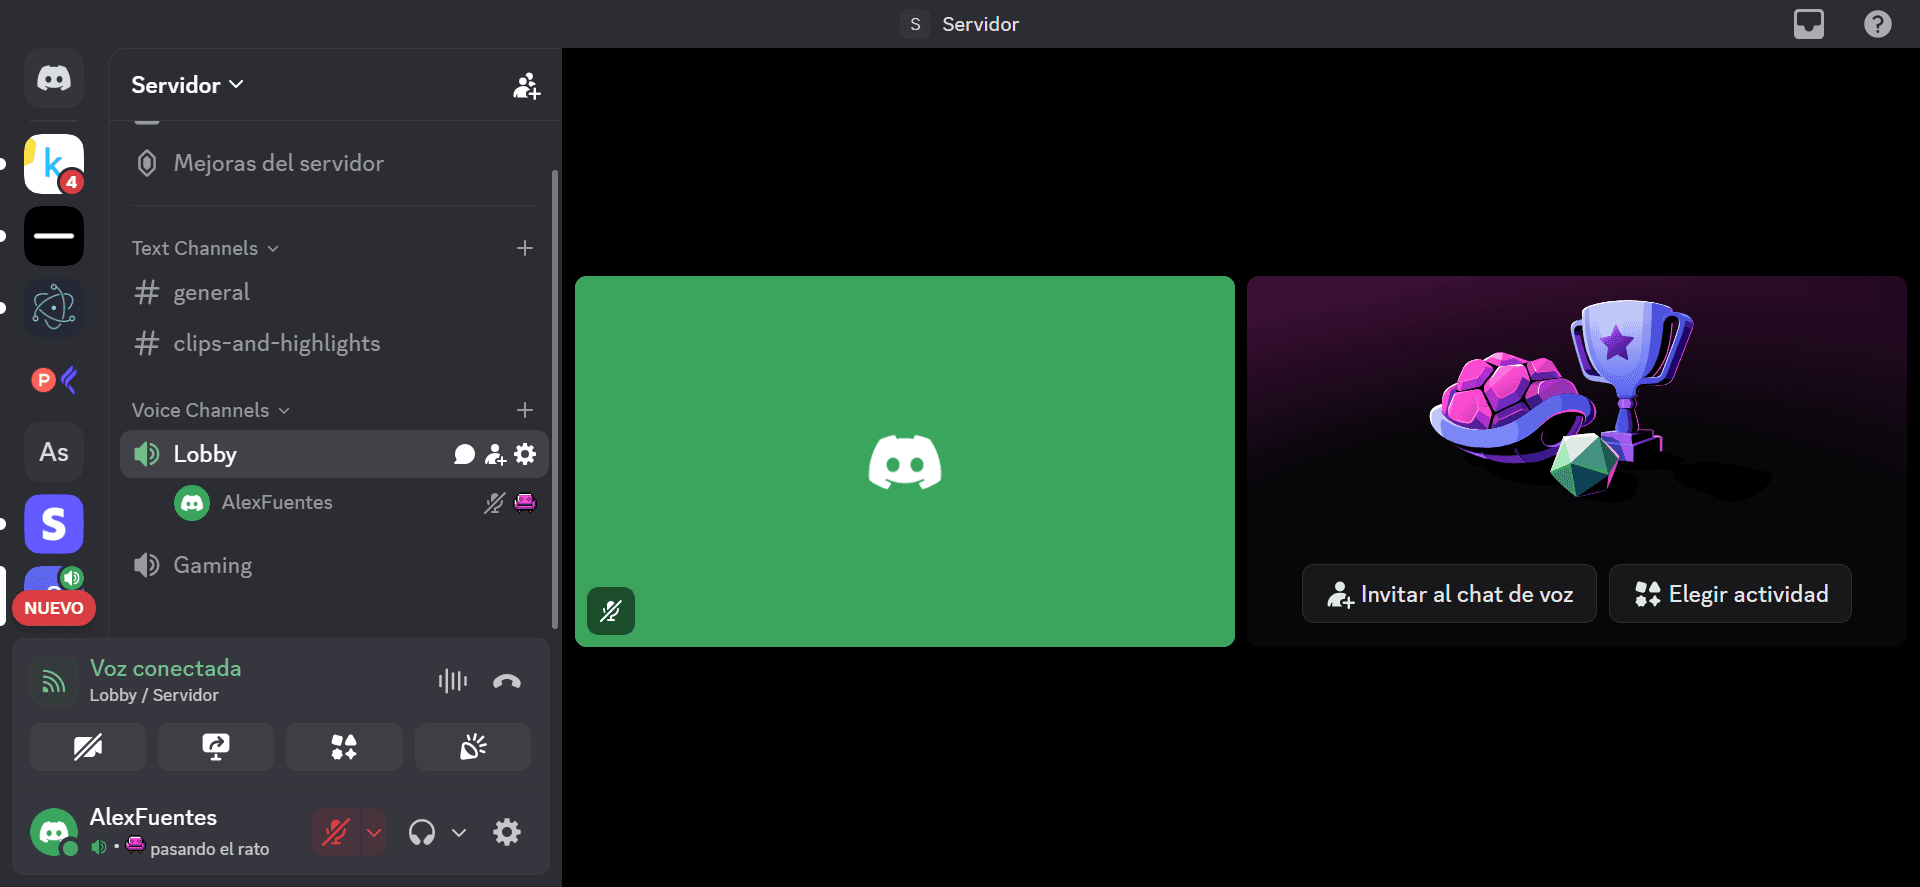This screenshot has height=887, width=1920.
Task: Click the activity icon next to AlexFuentes
Action: pyautogui.click(x=525, y=502)
